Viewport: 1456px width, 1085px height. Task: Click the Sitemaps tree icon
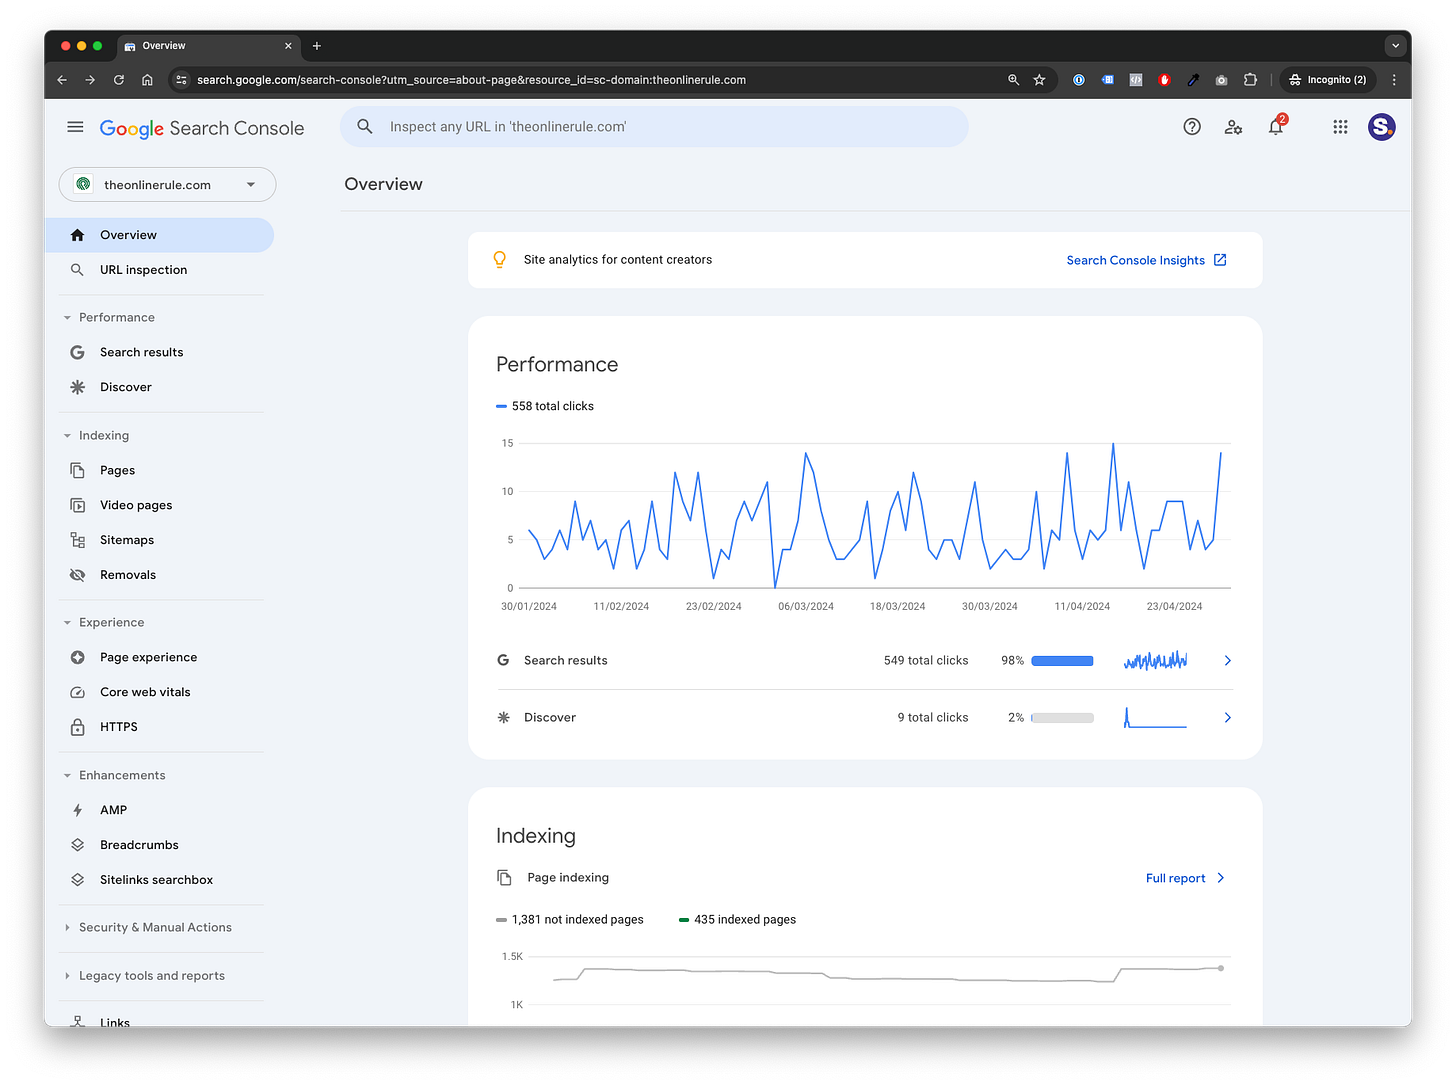pos(77,540)
